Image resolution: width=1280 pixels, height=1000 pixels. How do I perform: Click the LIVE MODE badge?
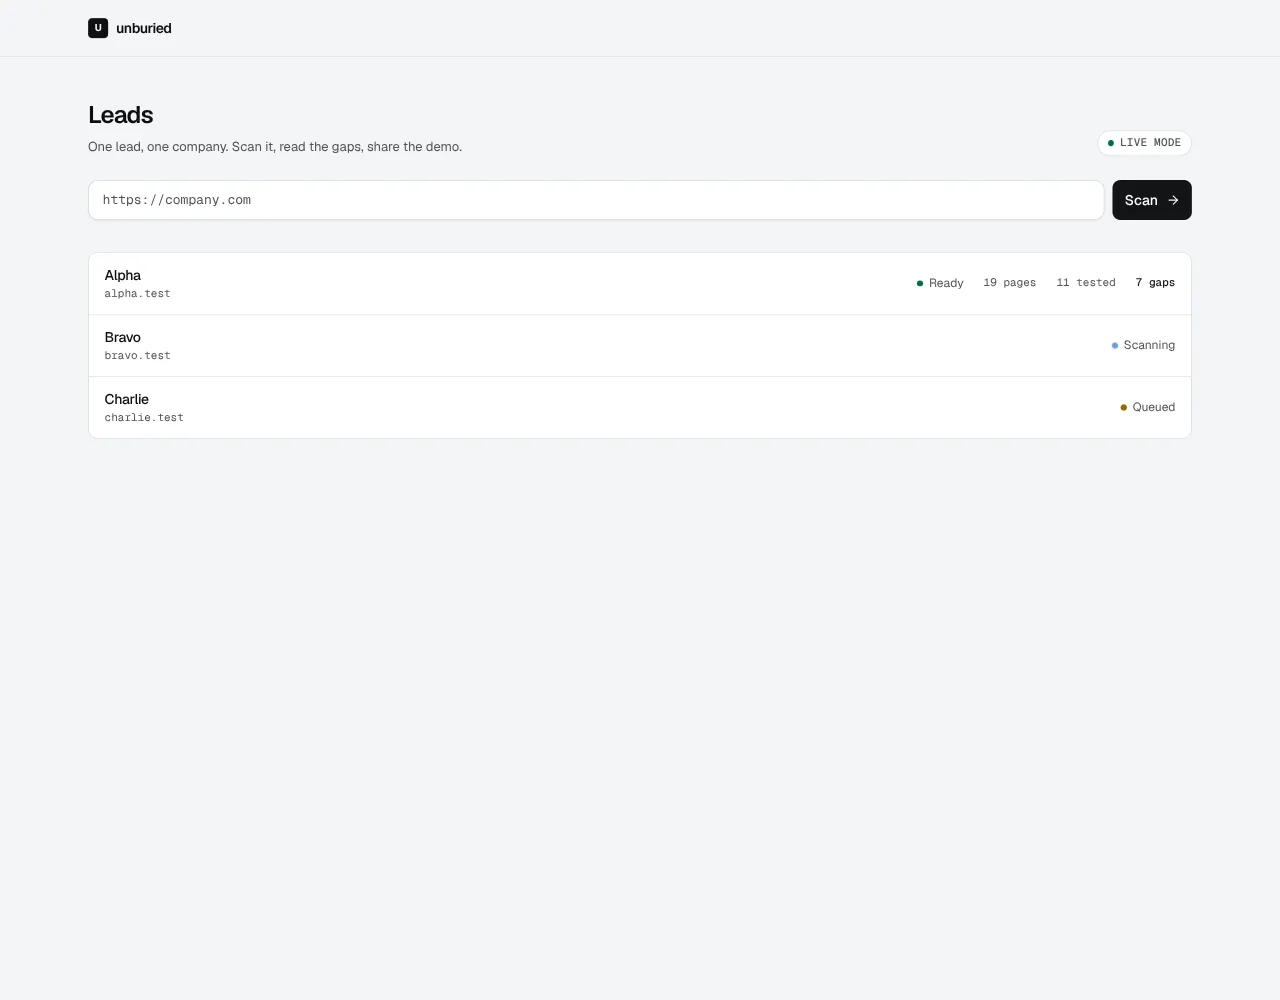coord(1144,143)
